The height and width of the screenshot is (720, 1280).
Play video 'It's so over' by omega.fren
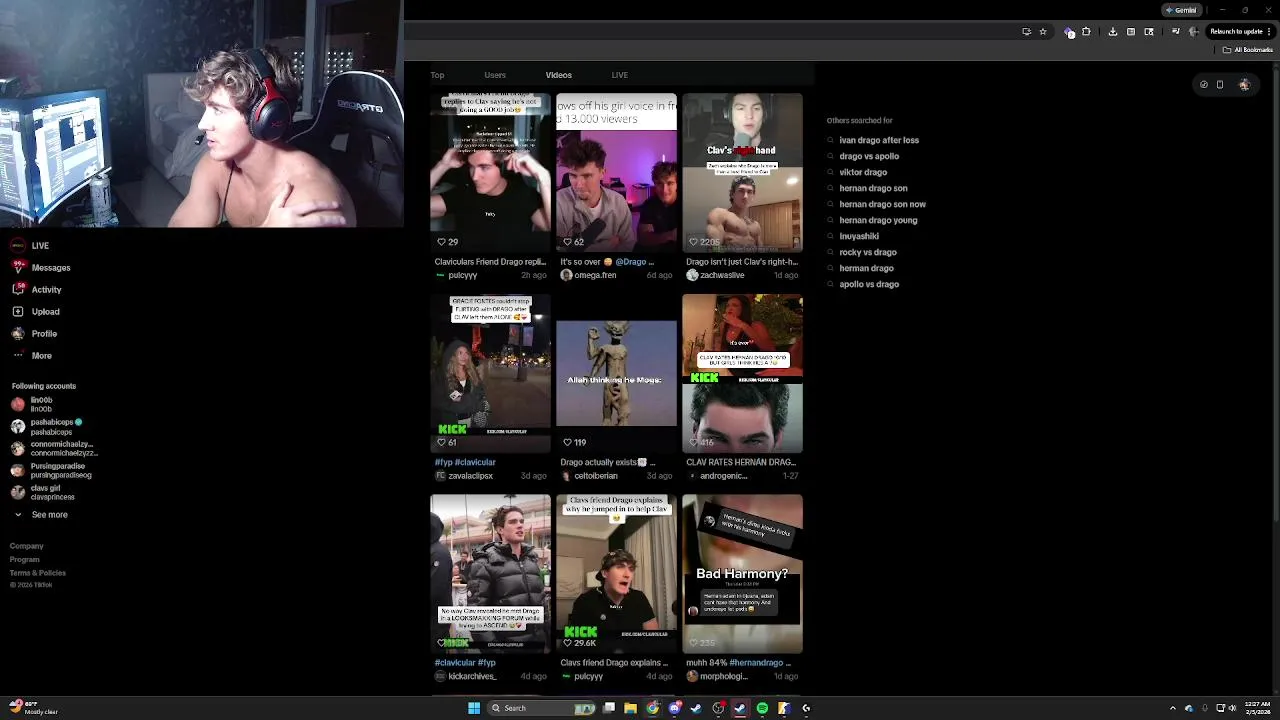click(616, 172)
